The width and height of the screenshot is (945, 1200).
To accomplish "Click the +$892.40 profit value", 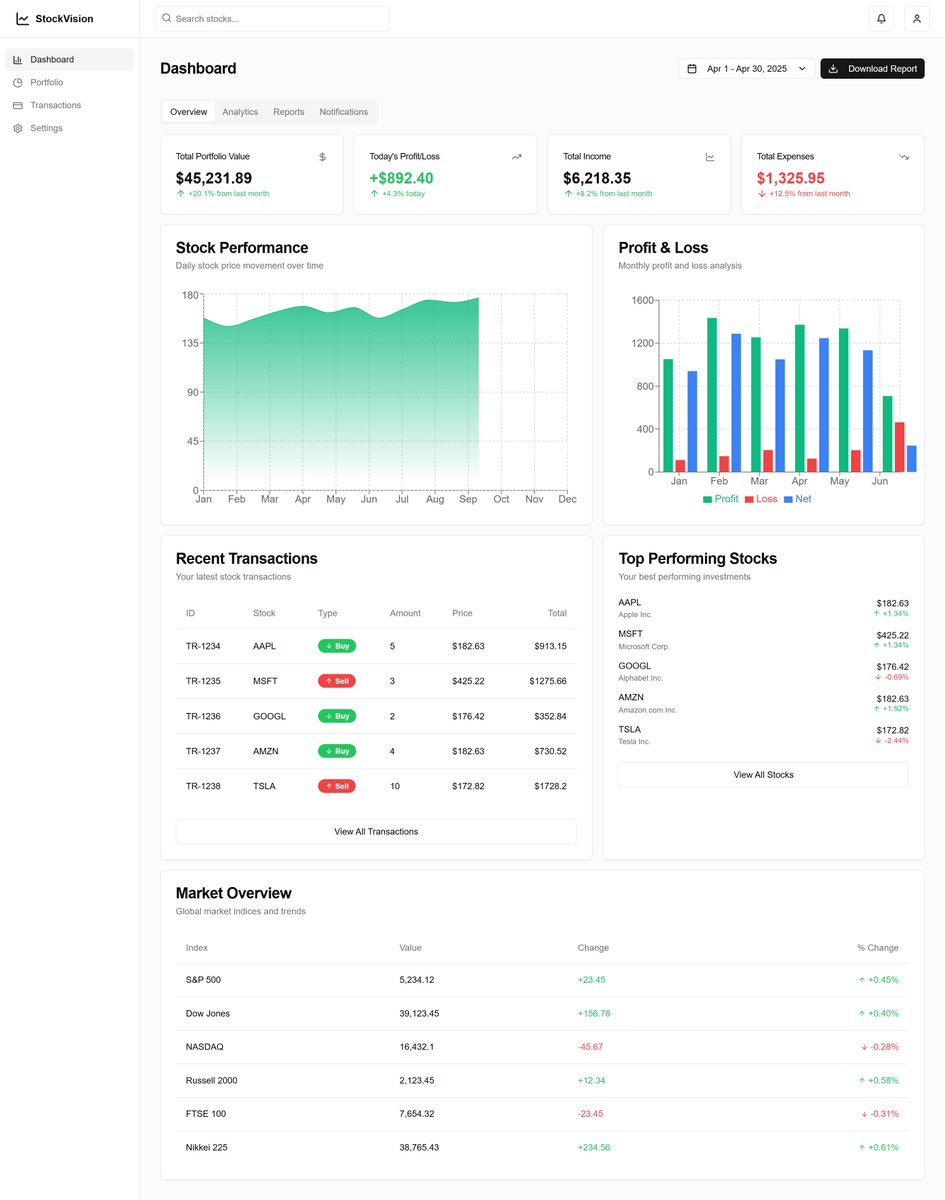I will [401, 178].
